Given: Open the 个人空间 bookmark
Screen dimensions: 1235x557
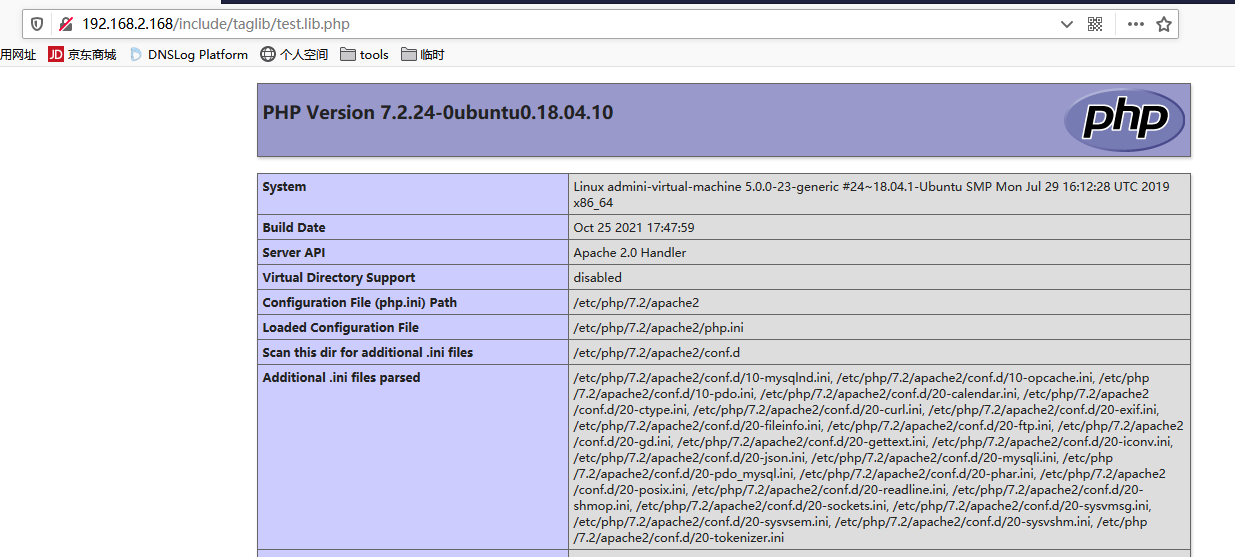Looking at the screenshot, I should pyautogui.click(x=294, y=55).
